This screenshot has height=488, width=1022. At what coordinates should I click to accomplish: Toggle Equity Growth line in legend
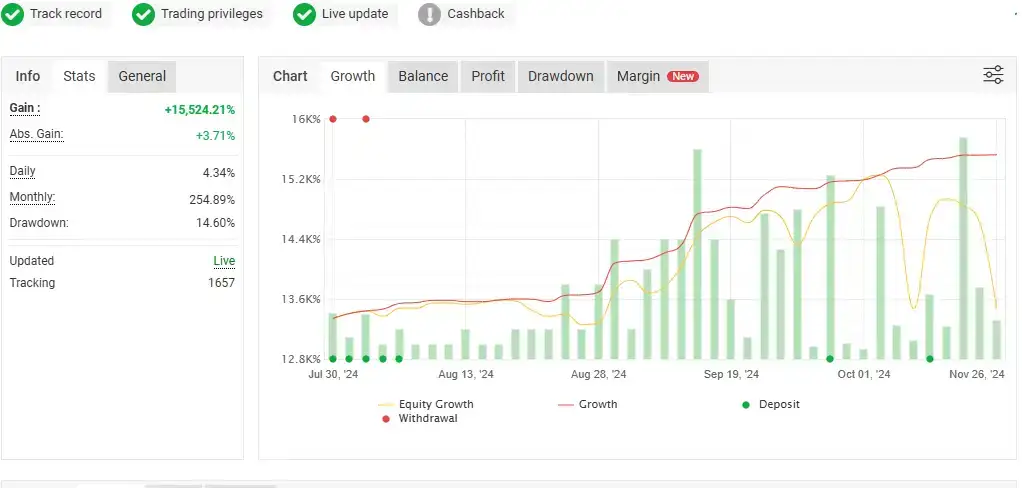(435, 404)
